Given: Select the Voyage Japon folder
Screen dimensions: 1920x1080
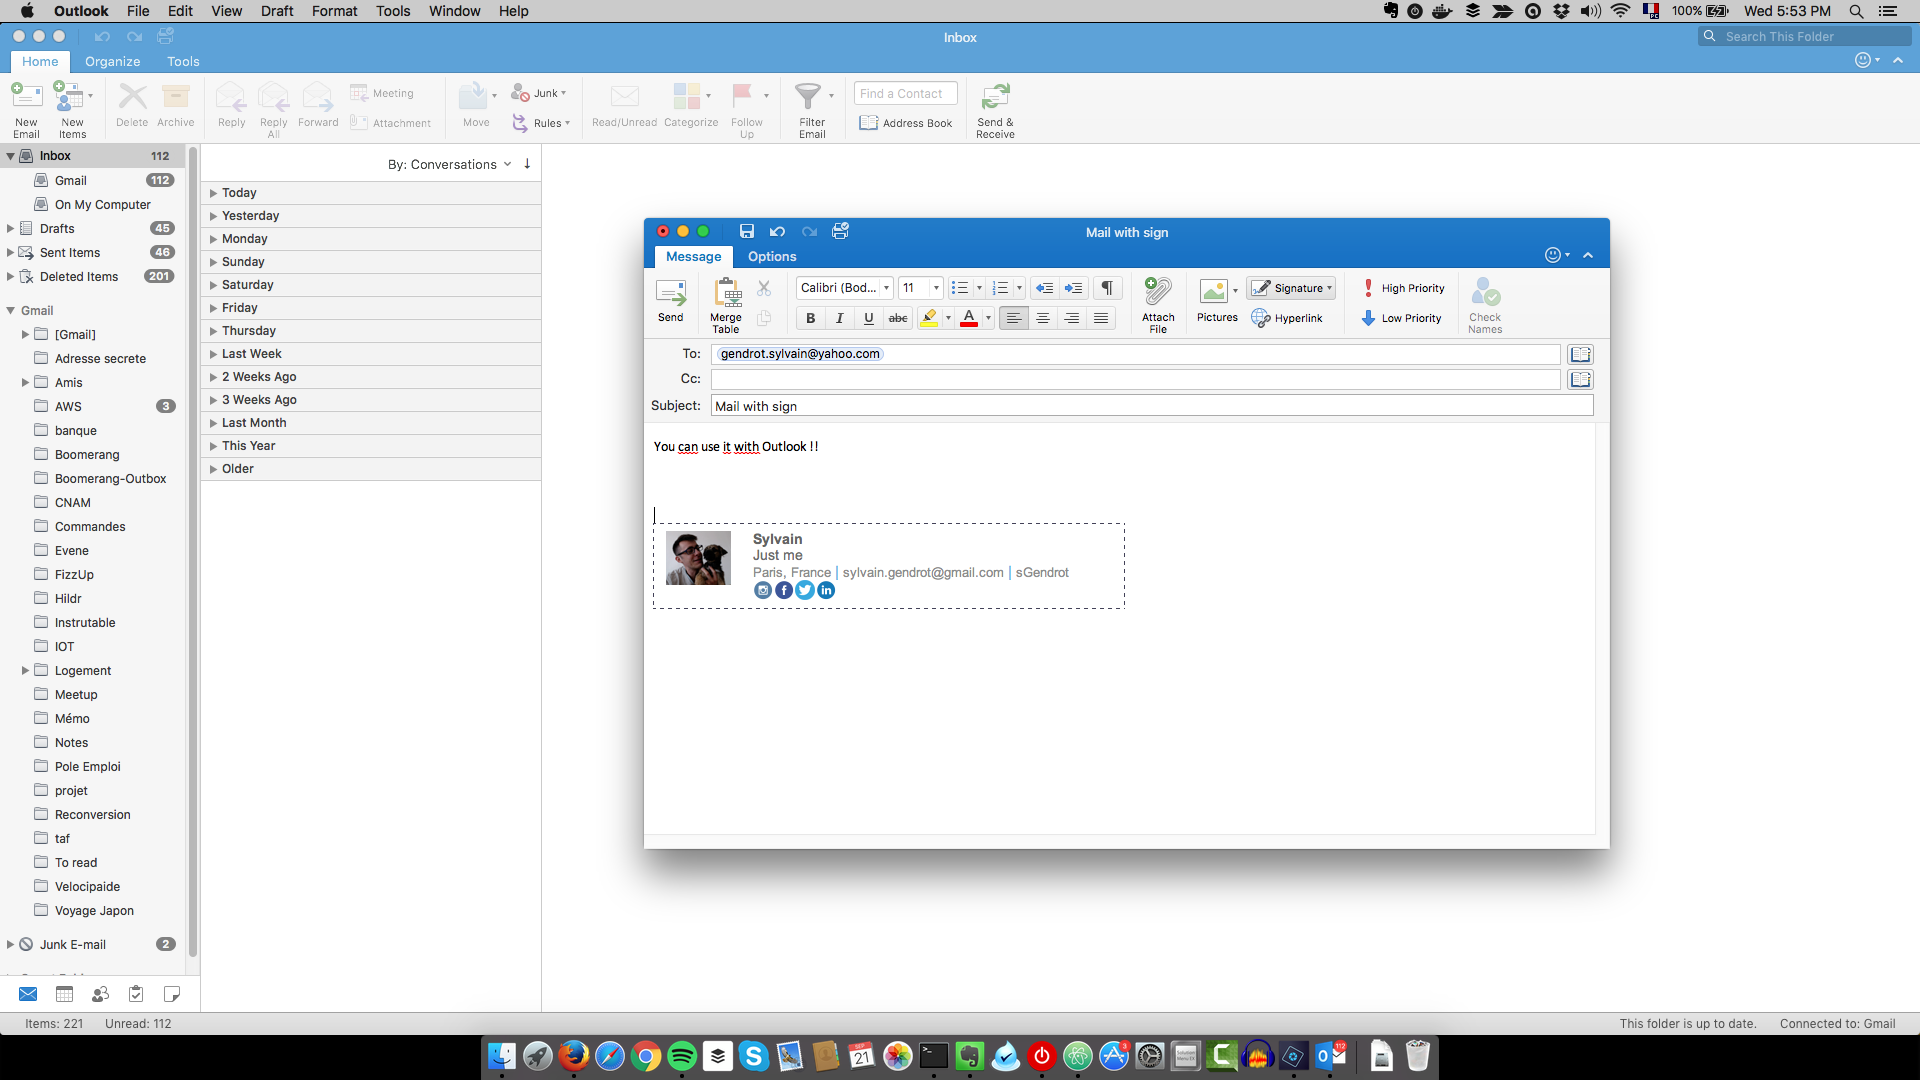Looking at the screenshot, I should tap(94, 911).
